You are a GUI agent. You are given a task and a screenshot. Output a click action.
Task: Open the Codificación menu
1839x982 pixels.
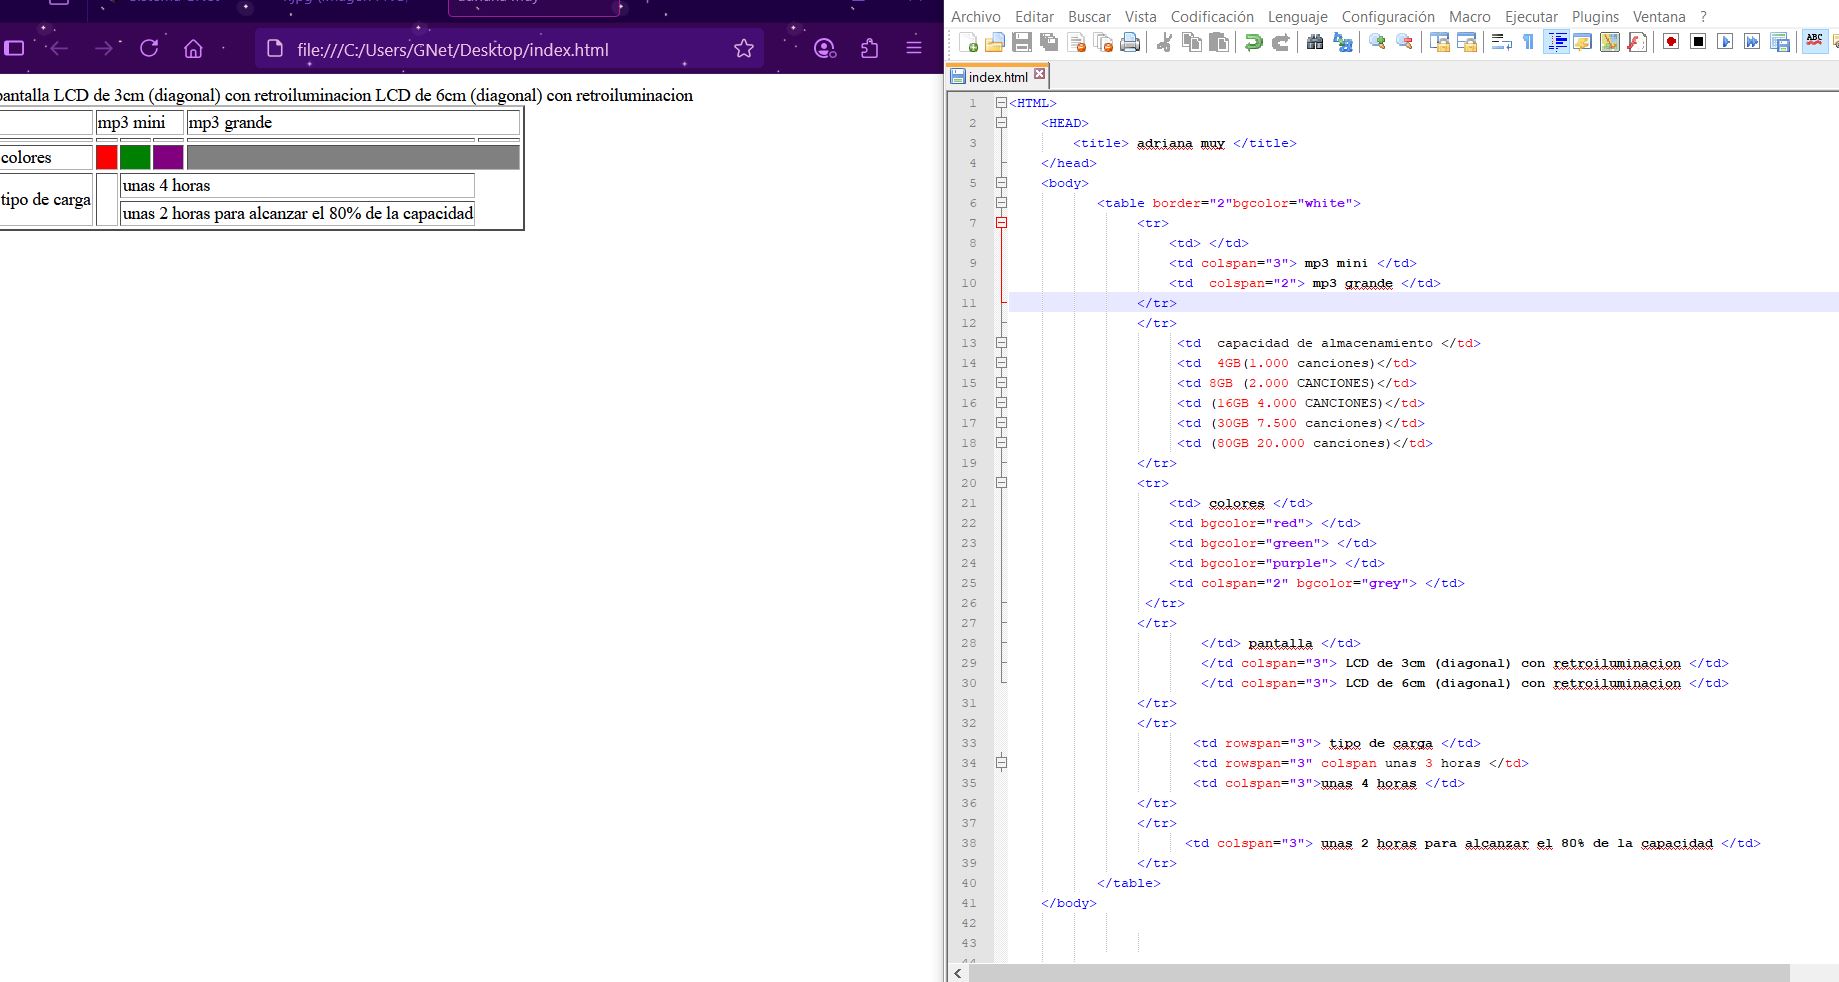point(1212,17)
